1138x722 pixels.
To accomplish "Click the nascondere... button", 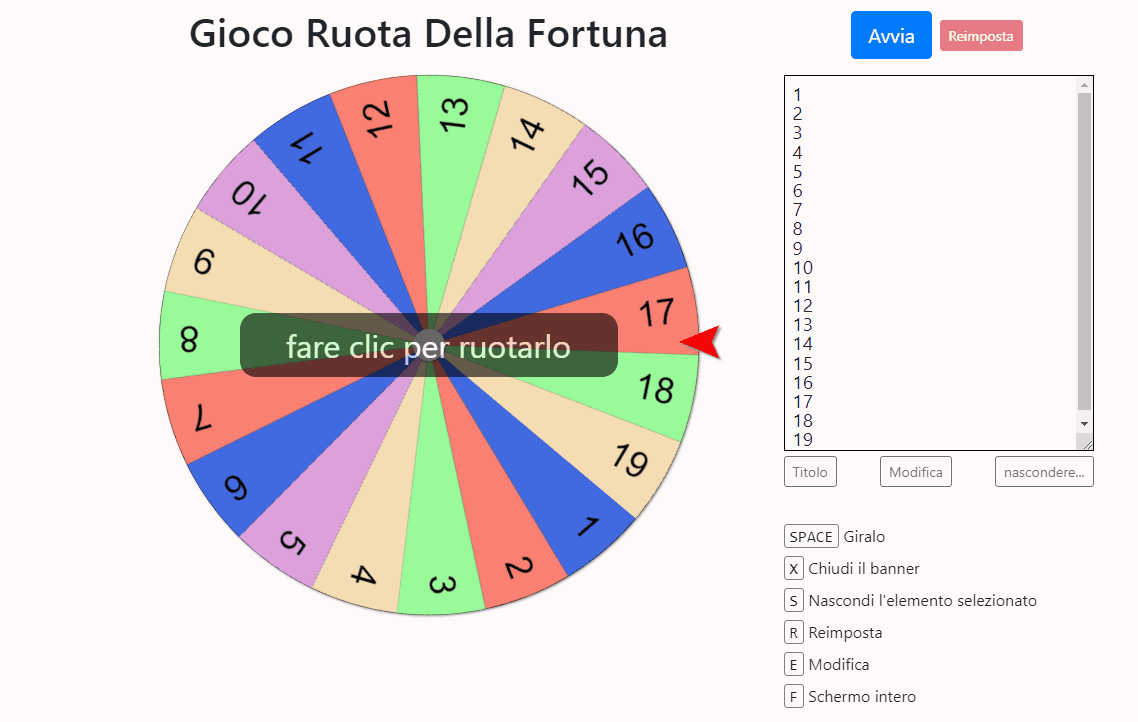I will [1044, 472].
